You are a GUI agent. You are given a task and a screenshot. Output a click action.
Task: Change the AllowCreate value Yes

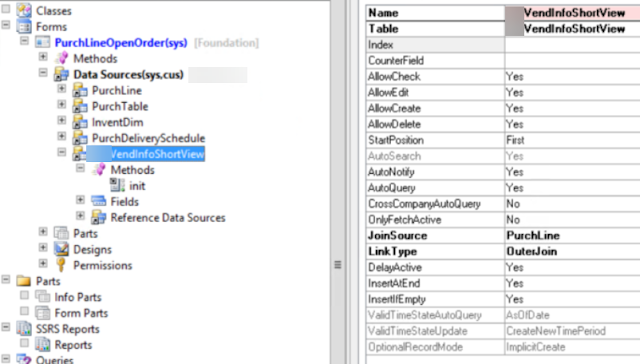(572, 108)
